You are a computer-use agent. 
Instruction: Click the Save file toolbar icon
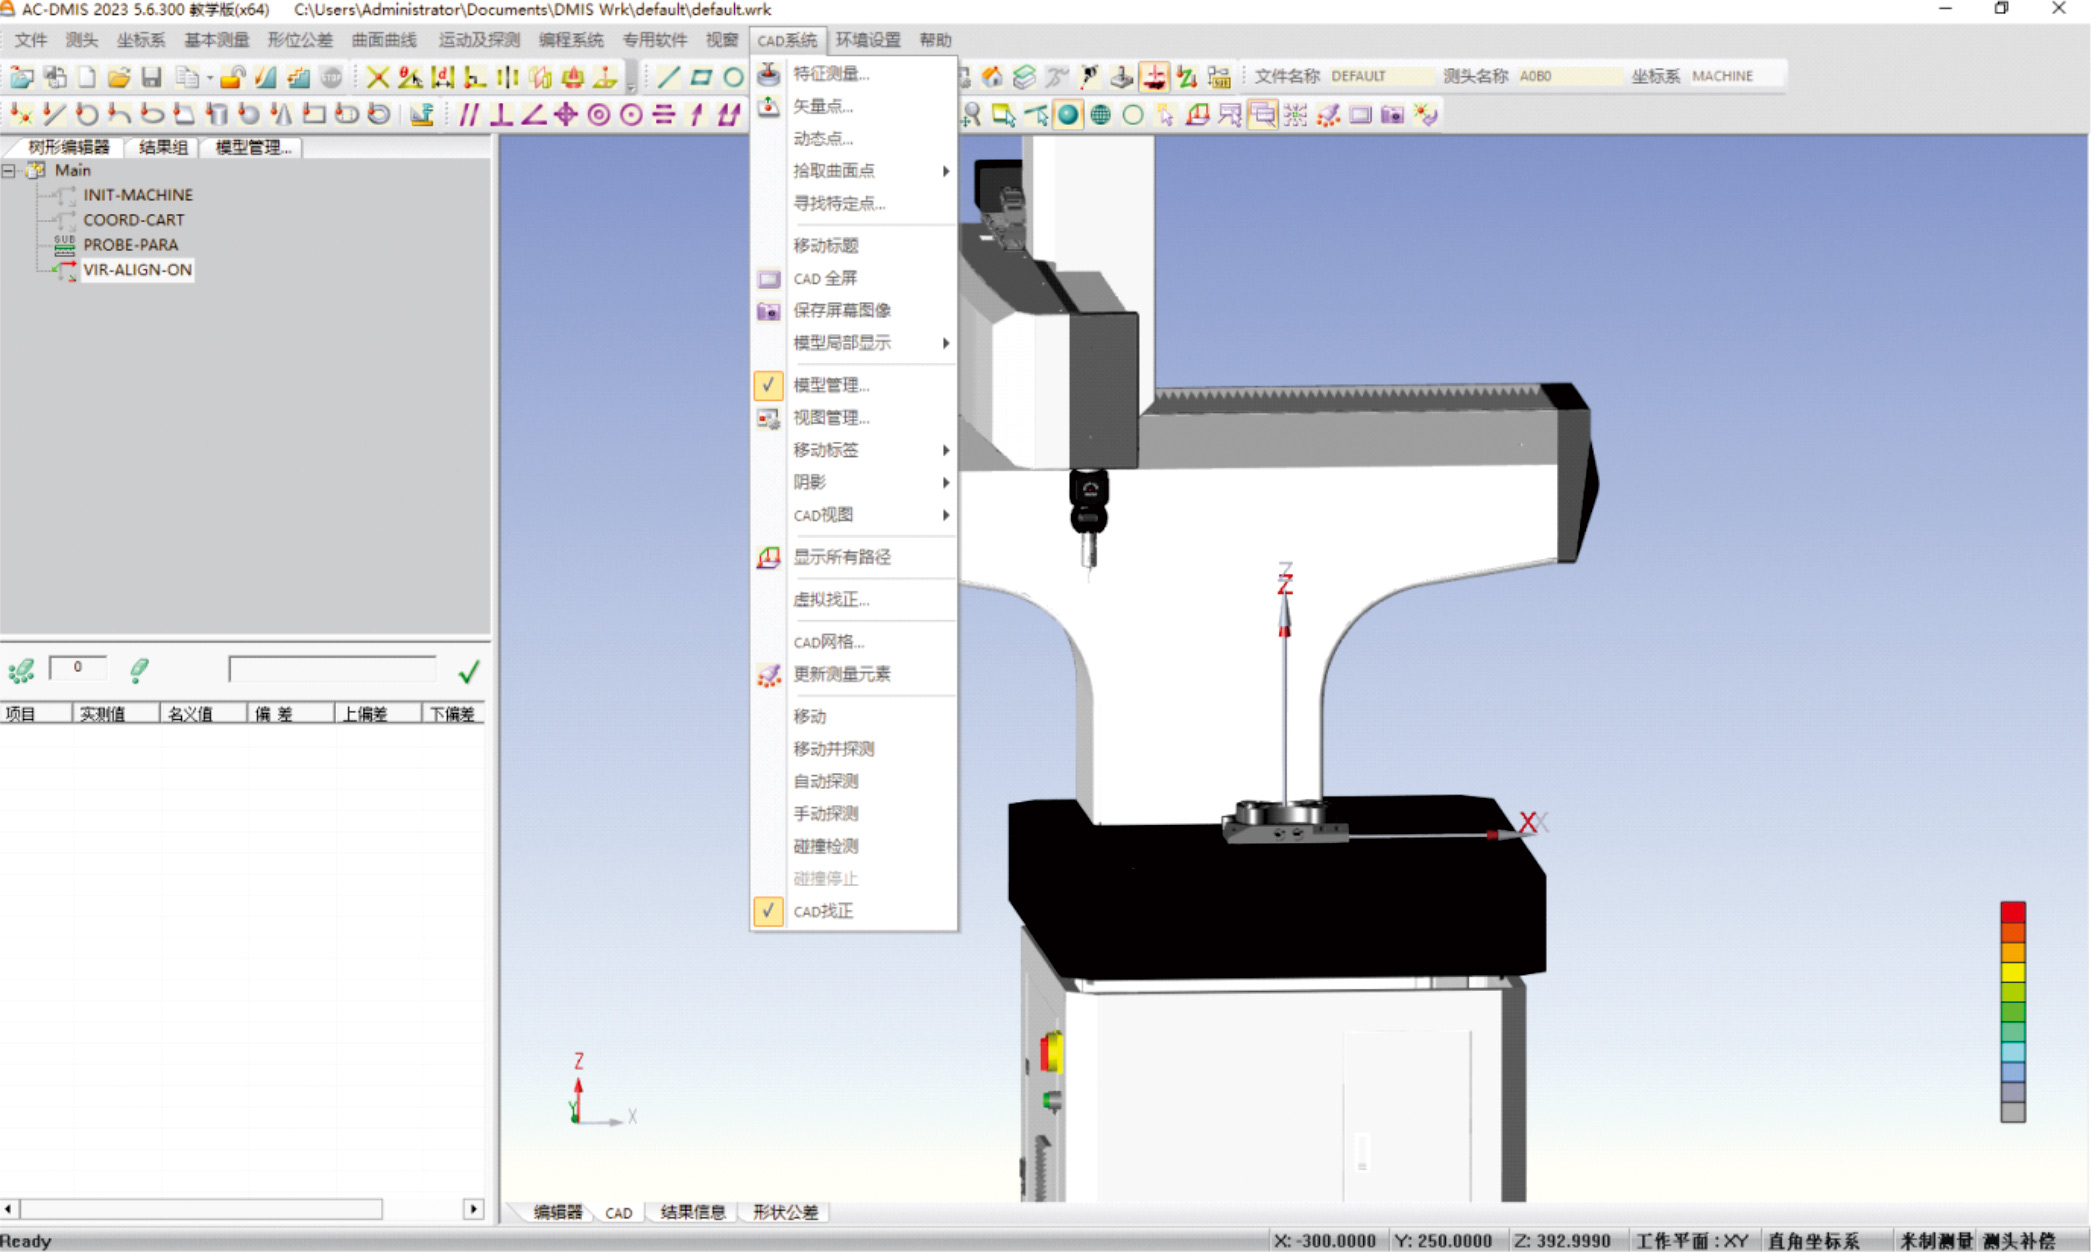click(x=151, y=77)
